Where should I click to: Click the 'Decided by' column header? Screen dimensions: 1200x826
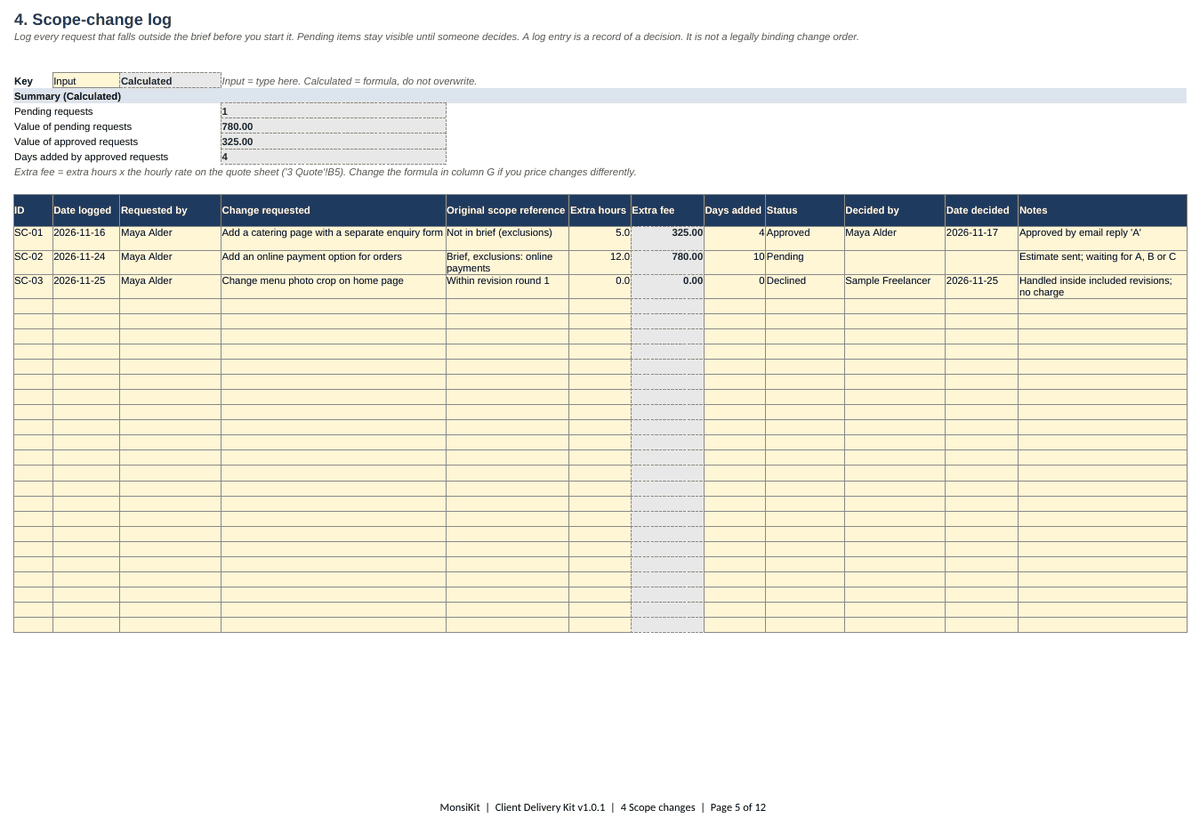(894, 210)
